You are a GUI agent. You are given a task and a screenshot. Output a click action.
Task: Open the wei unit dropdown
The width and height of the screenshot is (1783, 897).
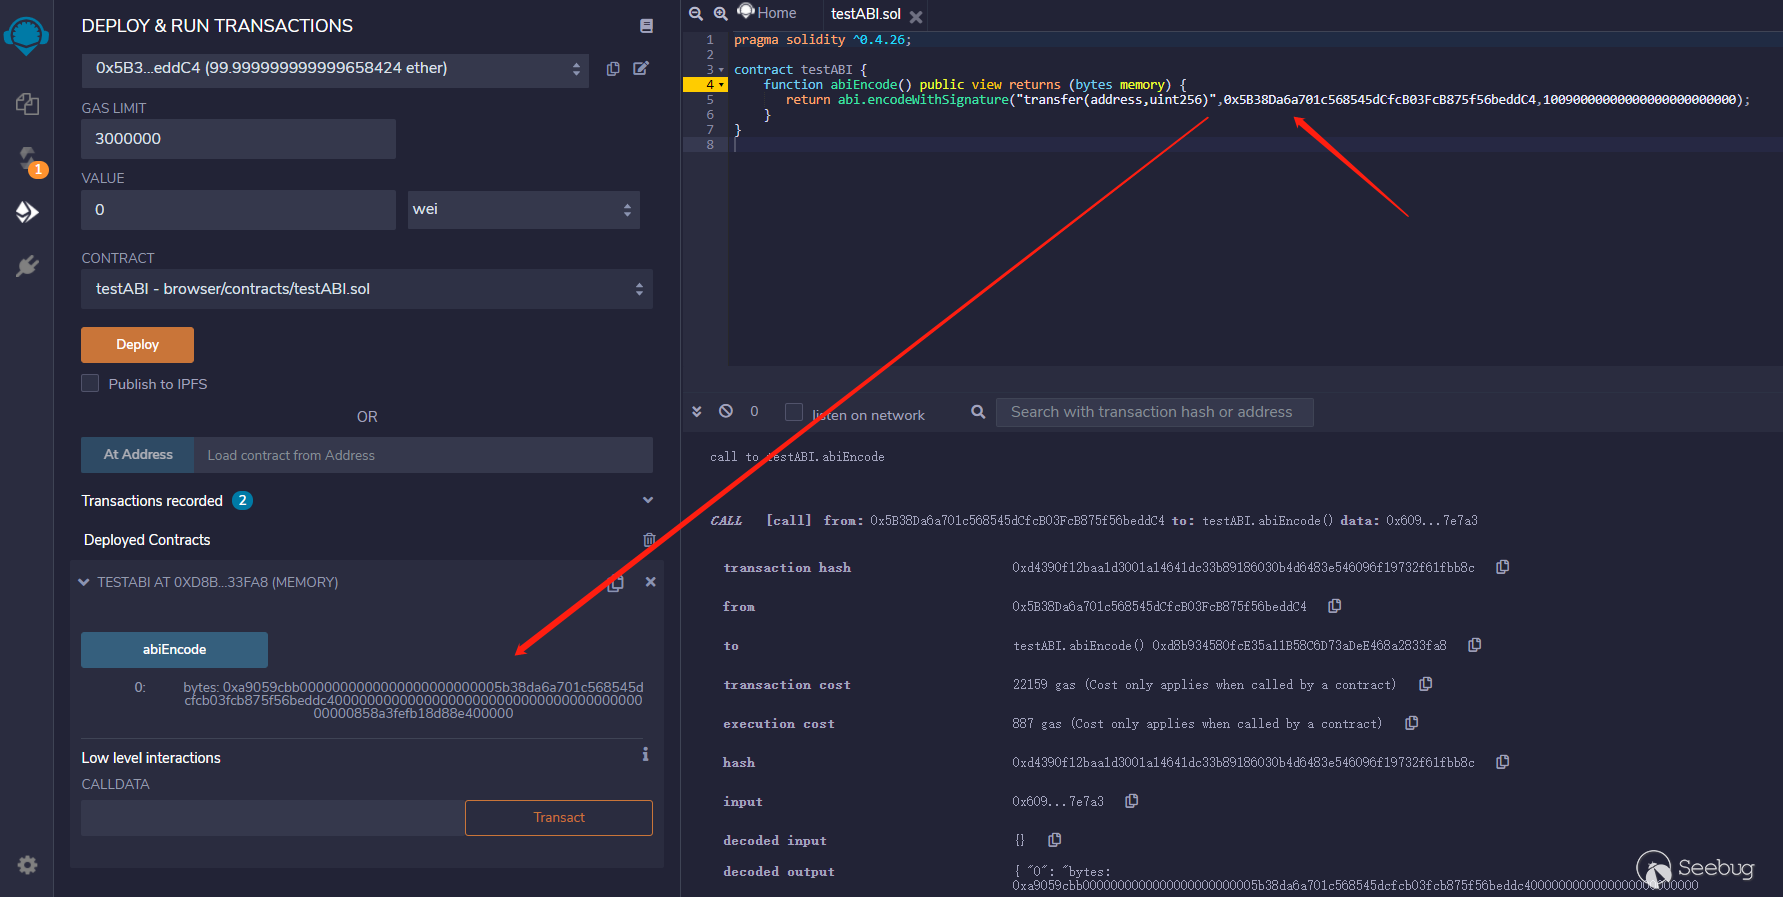pyautogui.click(x=523, y=210)
